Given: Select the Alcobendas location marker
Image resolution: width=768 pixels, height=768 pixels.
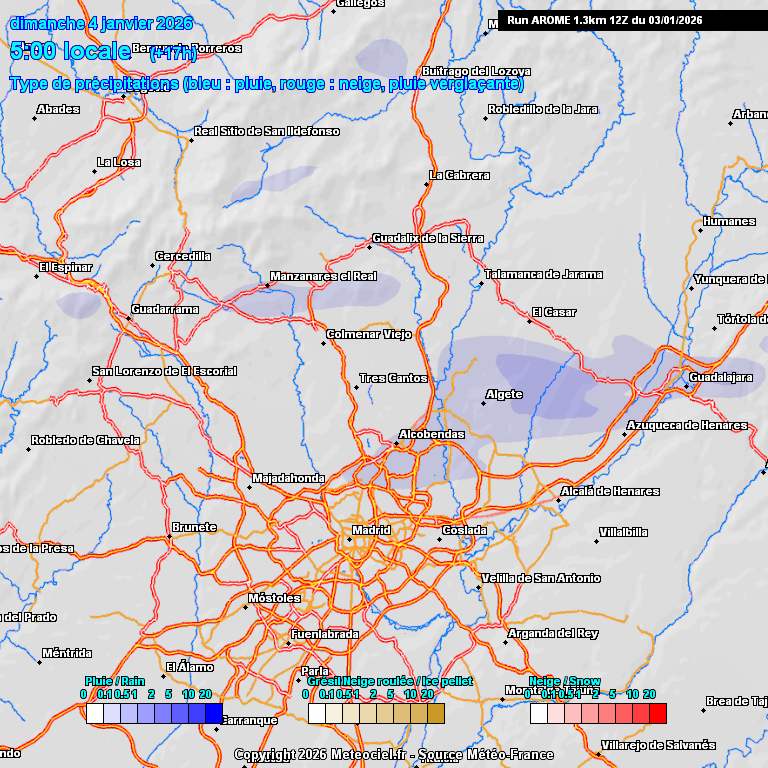Looking at the screenshot, I should click(x=396, y=444).
